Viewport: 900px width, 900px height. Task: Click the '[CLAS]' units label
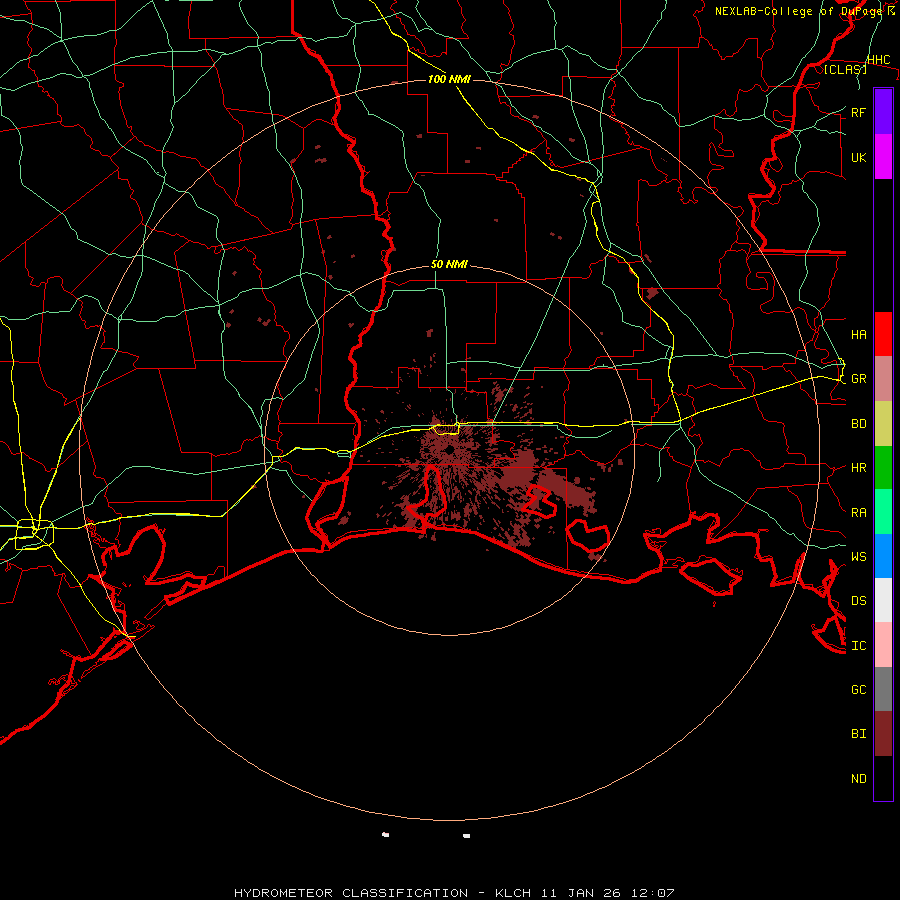(x=845, y=69)
